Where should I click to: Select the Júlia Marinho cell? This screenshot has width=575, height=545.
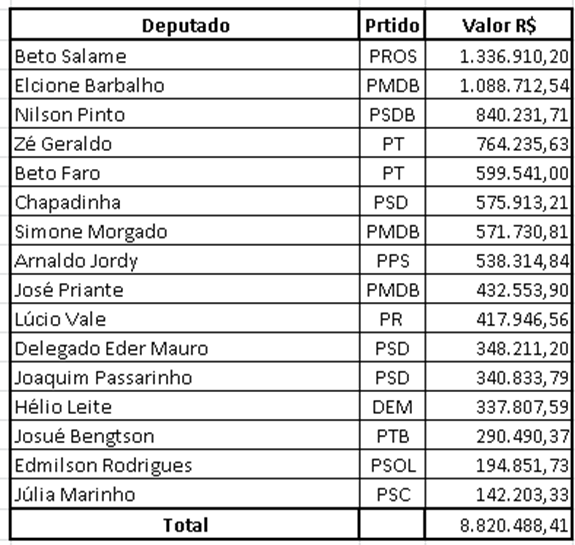[x=185, y=494]
